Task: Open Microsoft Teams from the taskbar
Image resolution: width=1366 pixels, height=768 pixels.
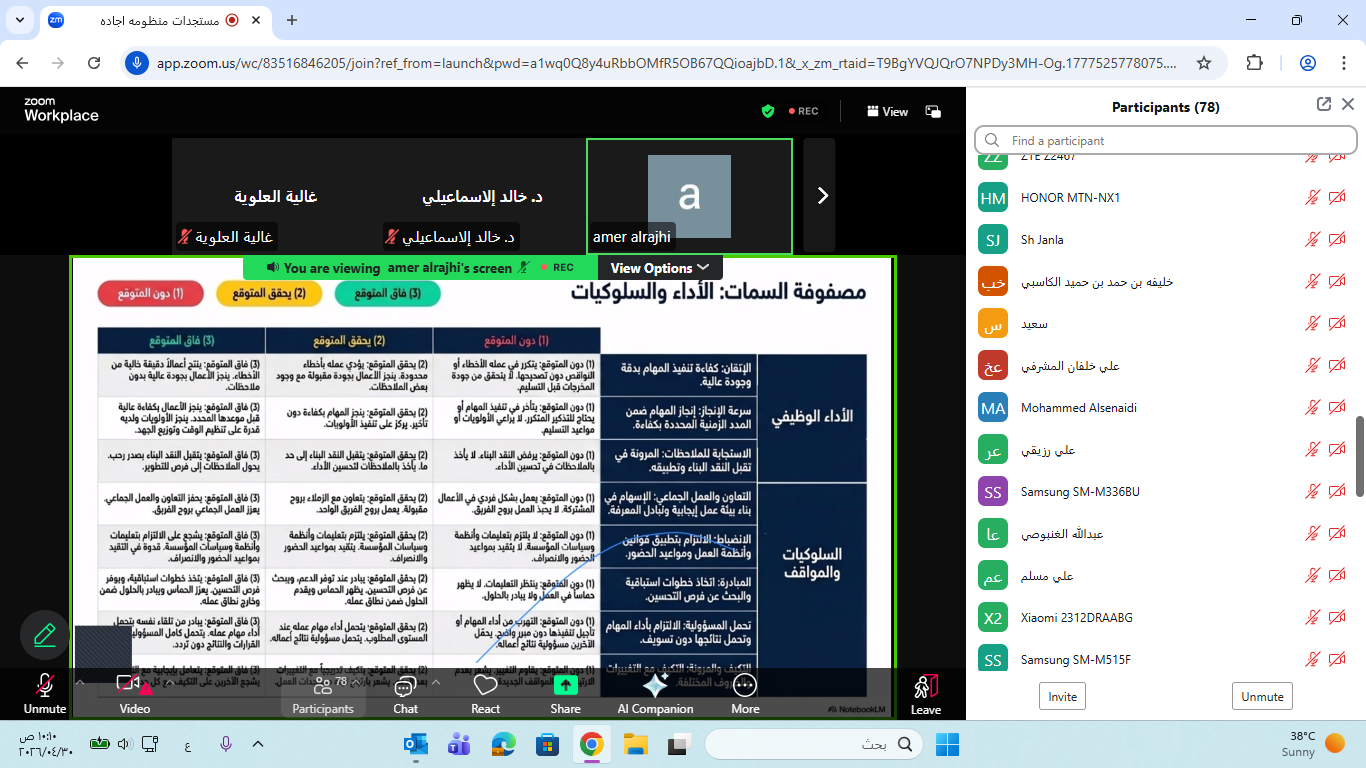Action: 459,744
